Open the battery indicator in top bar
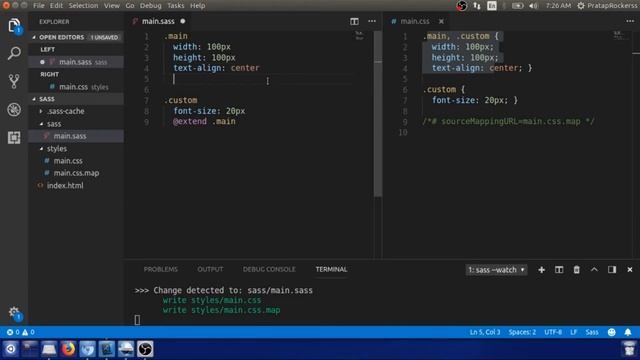 point(518,6)
